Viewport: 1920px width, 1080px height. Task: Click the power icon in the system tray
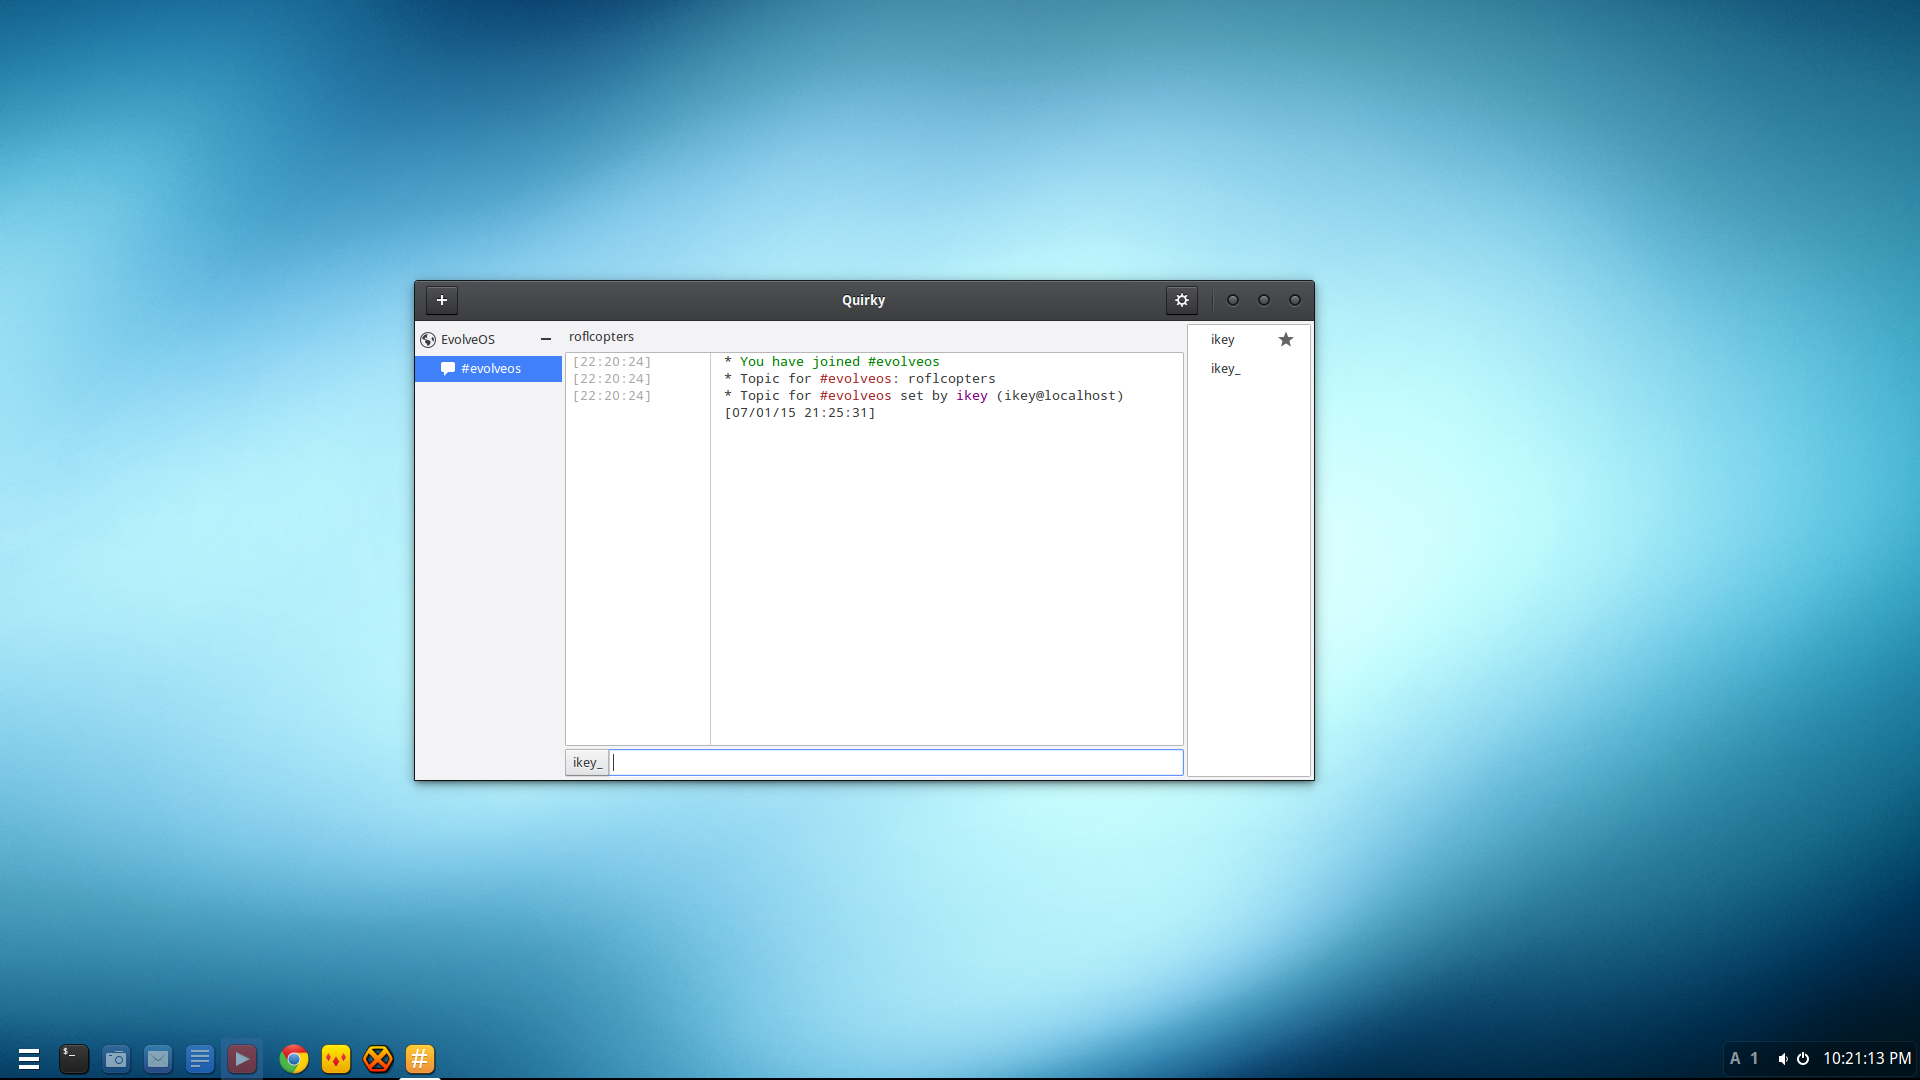coord(1803,1059)
